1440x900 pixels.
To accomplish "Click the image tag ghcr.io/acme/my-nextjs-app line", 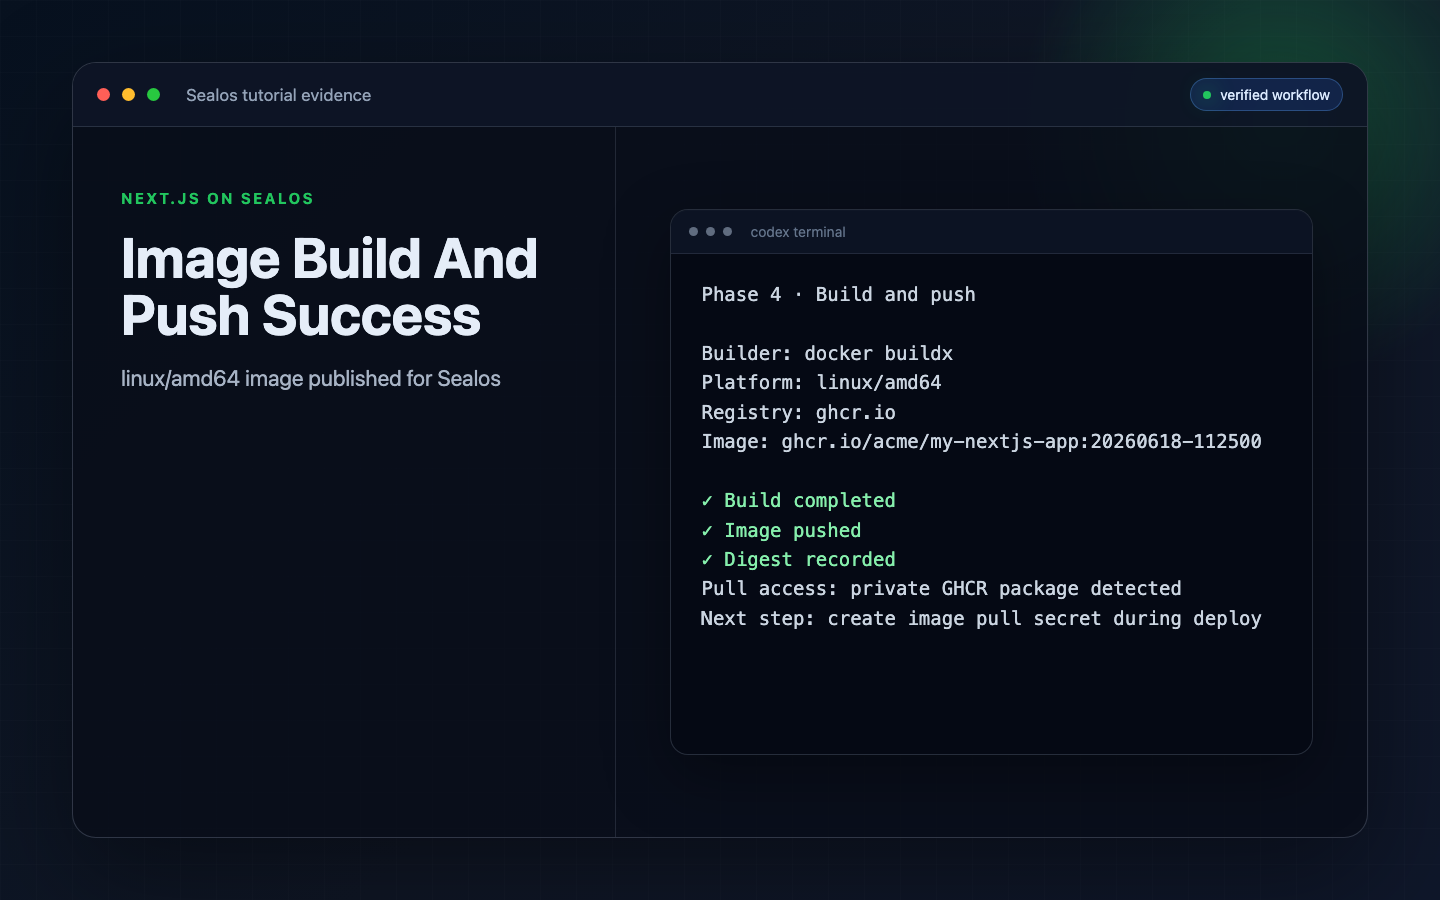I will pos(981,442).
